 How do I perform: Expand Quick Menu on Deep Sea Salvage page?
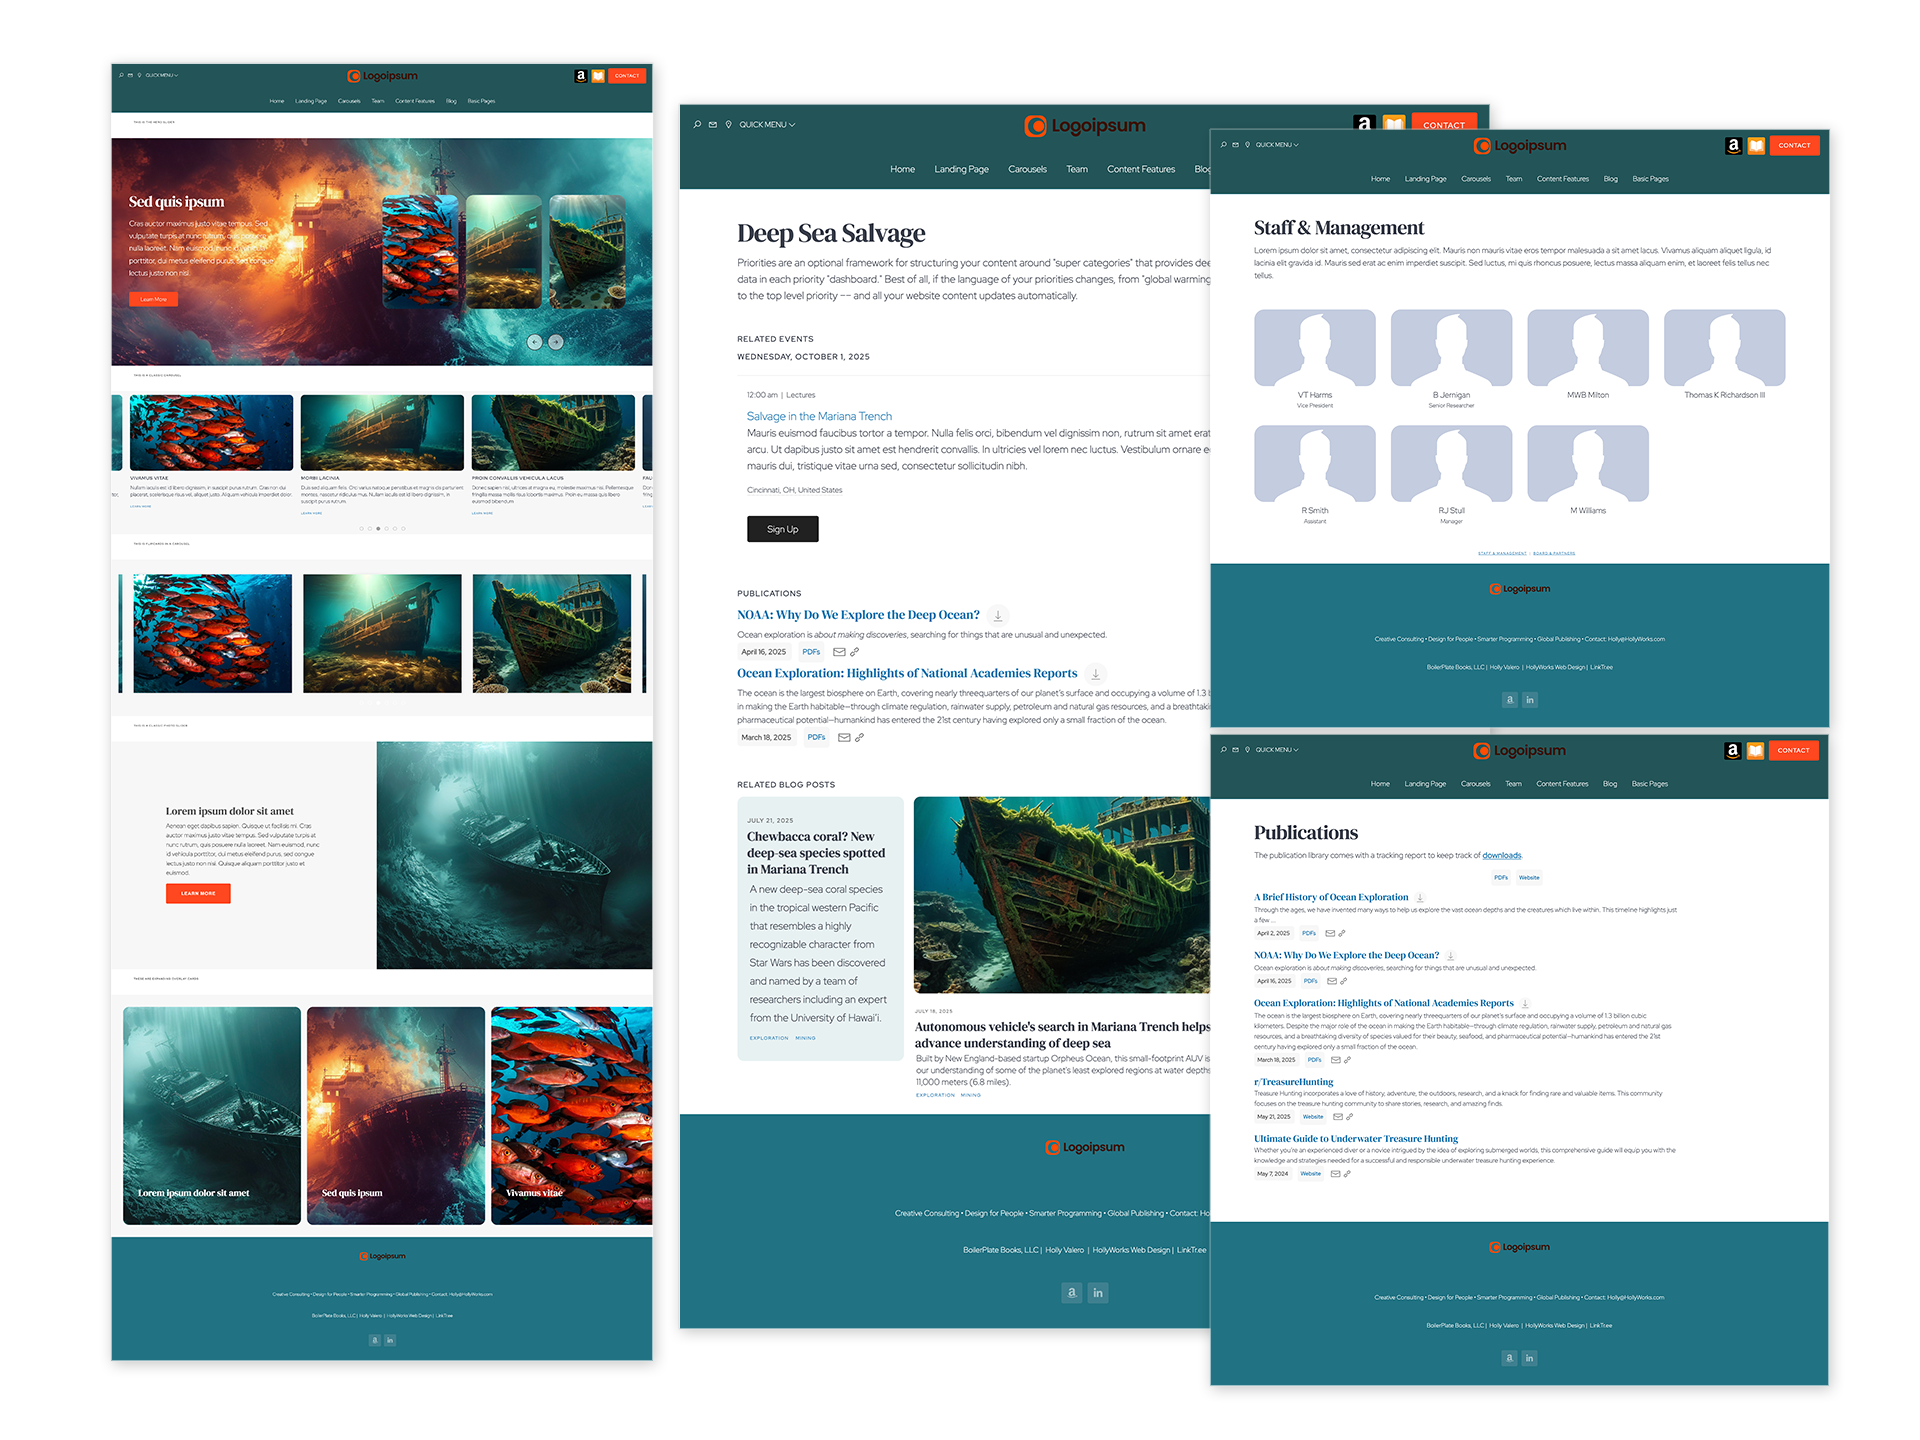[767, 125]
